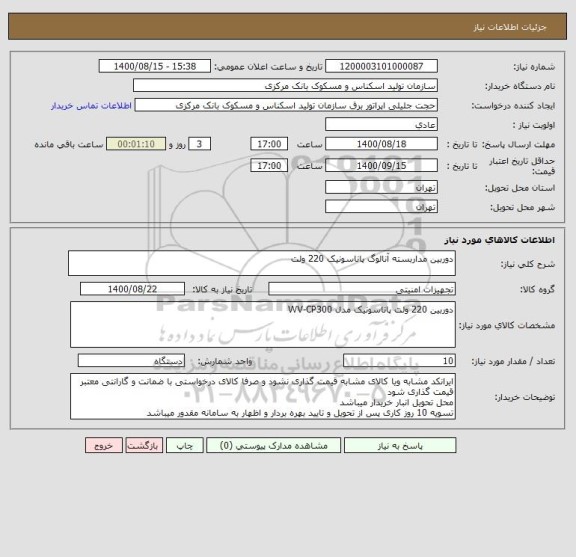Click the need date field 1400/08/22

point(132,289)
